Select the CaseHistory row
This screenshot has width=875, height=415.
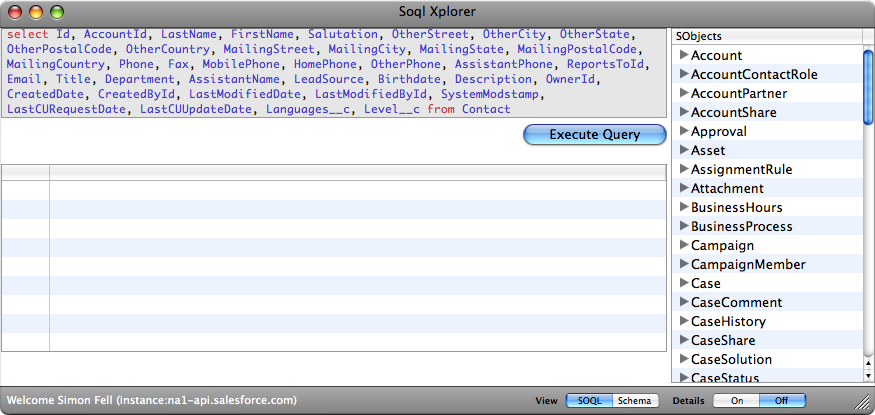coord(767,321)
